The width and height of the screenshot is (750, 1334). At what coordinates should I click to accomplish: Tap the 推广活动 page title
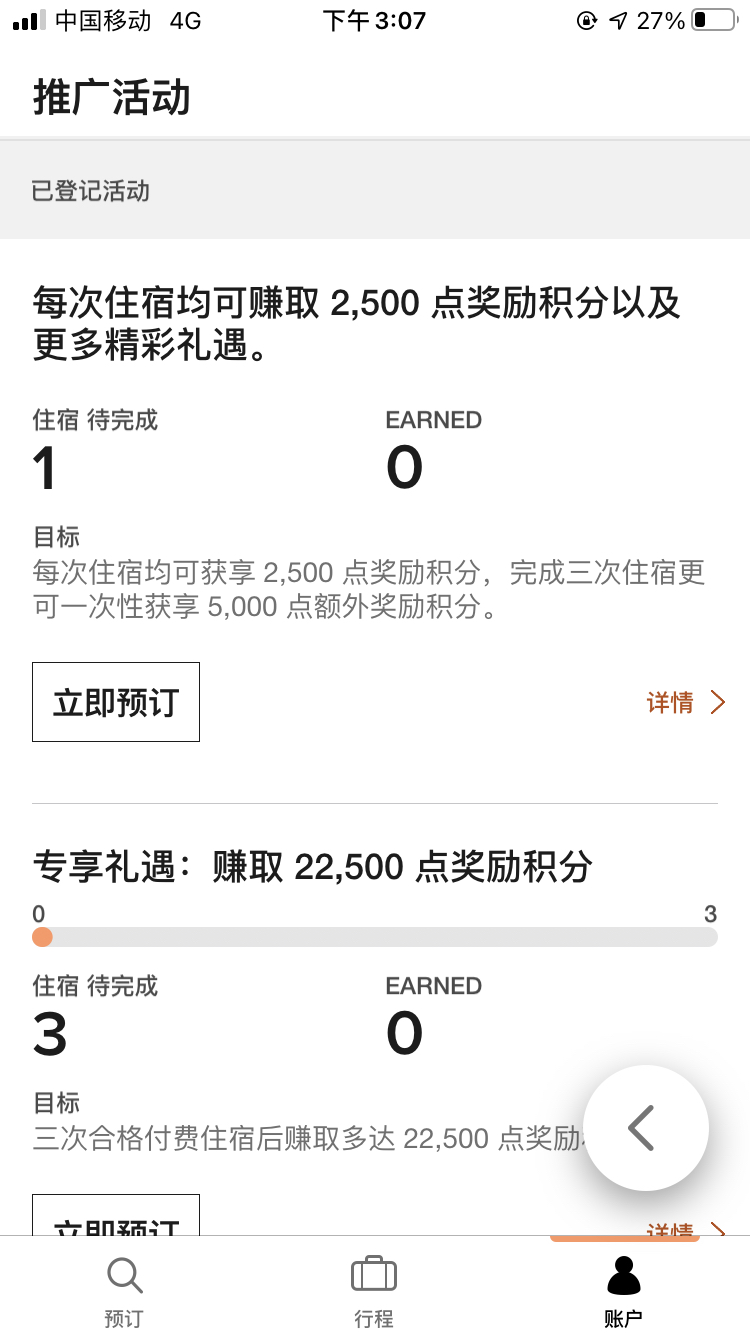pos(112,98)
